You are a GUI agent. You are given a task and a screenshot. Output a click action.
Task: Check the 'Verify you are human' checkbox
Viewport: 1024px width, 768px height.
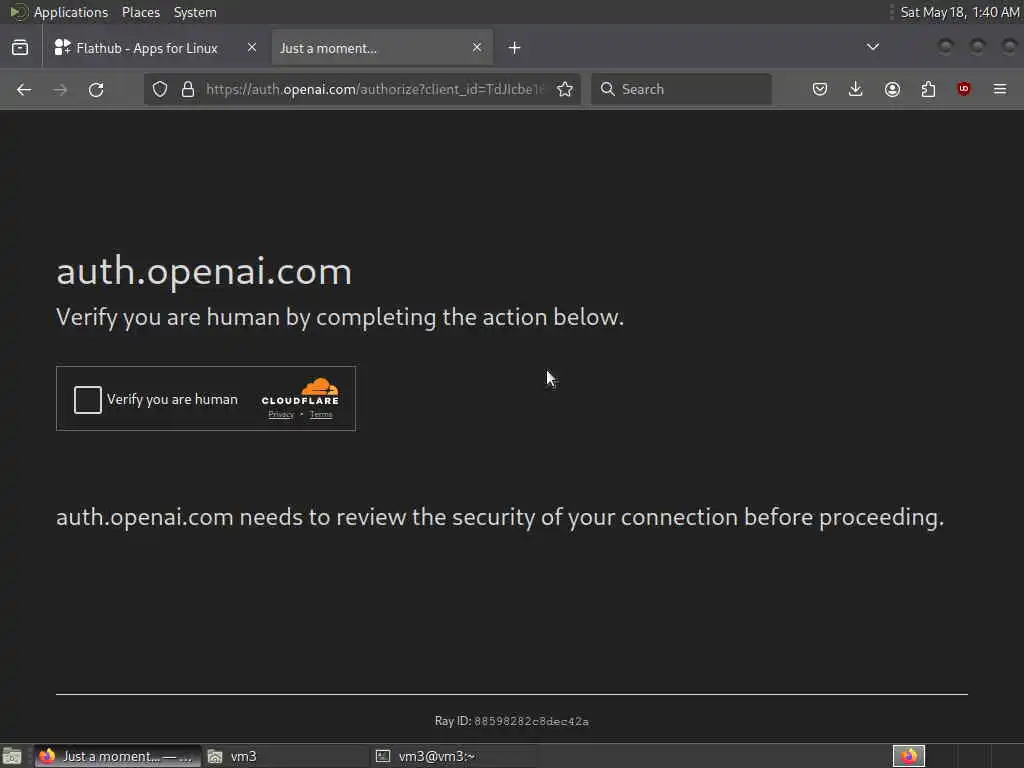pos(88,400)
